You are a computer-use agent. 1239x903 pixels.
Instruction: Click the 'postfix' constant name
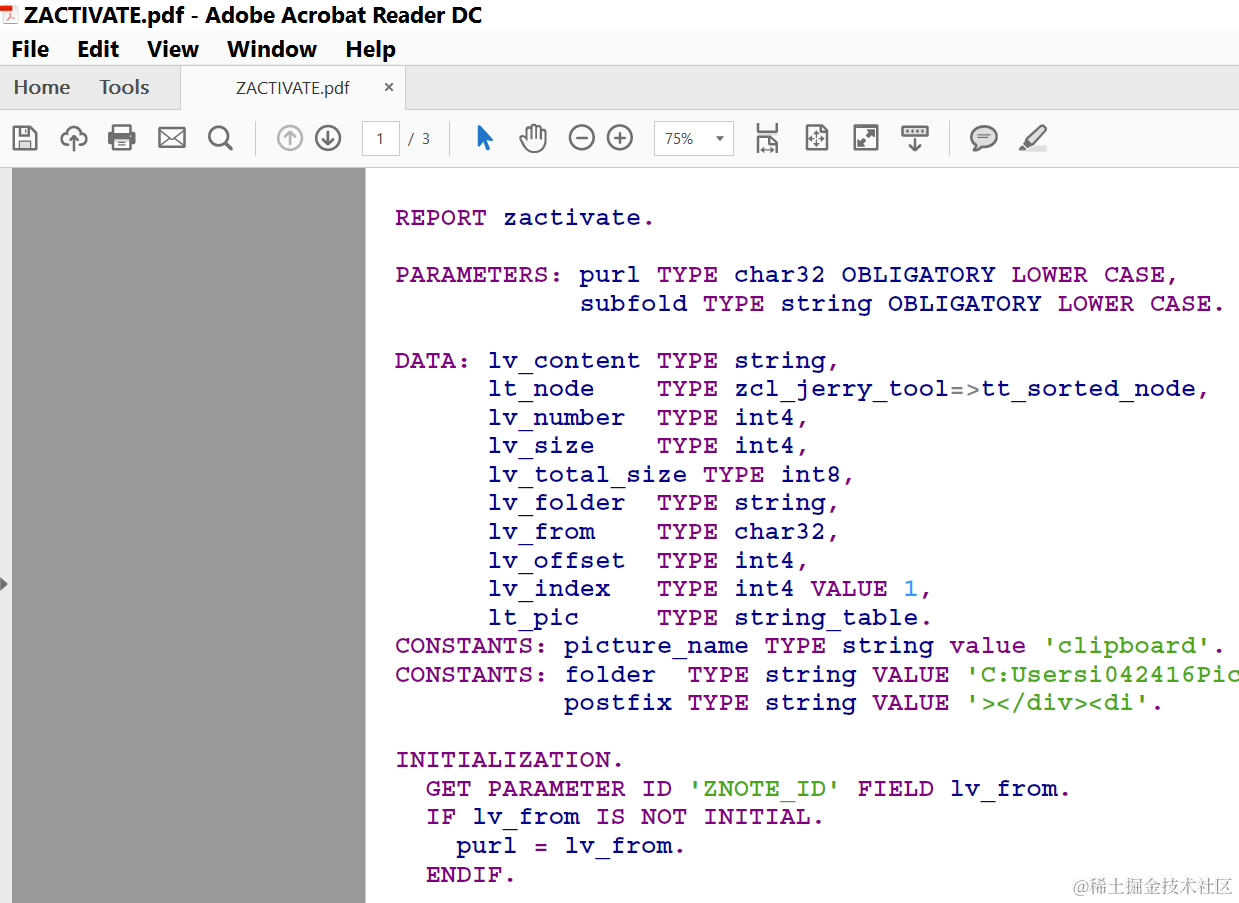click(x=618, y=703)
